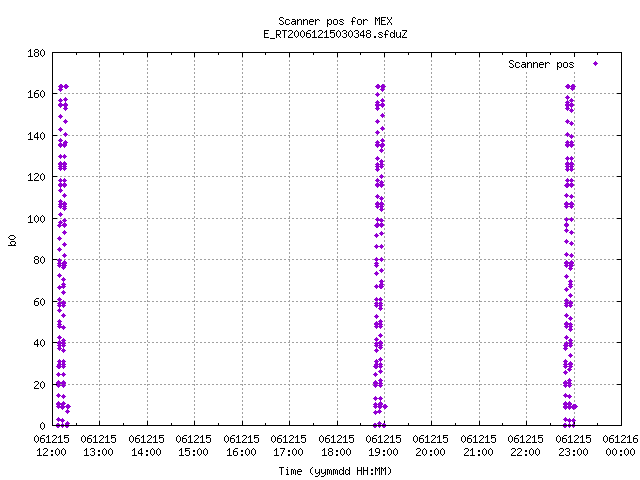Click x-axis tick label 061215 23:00

coord(573,446)
